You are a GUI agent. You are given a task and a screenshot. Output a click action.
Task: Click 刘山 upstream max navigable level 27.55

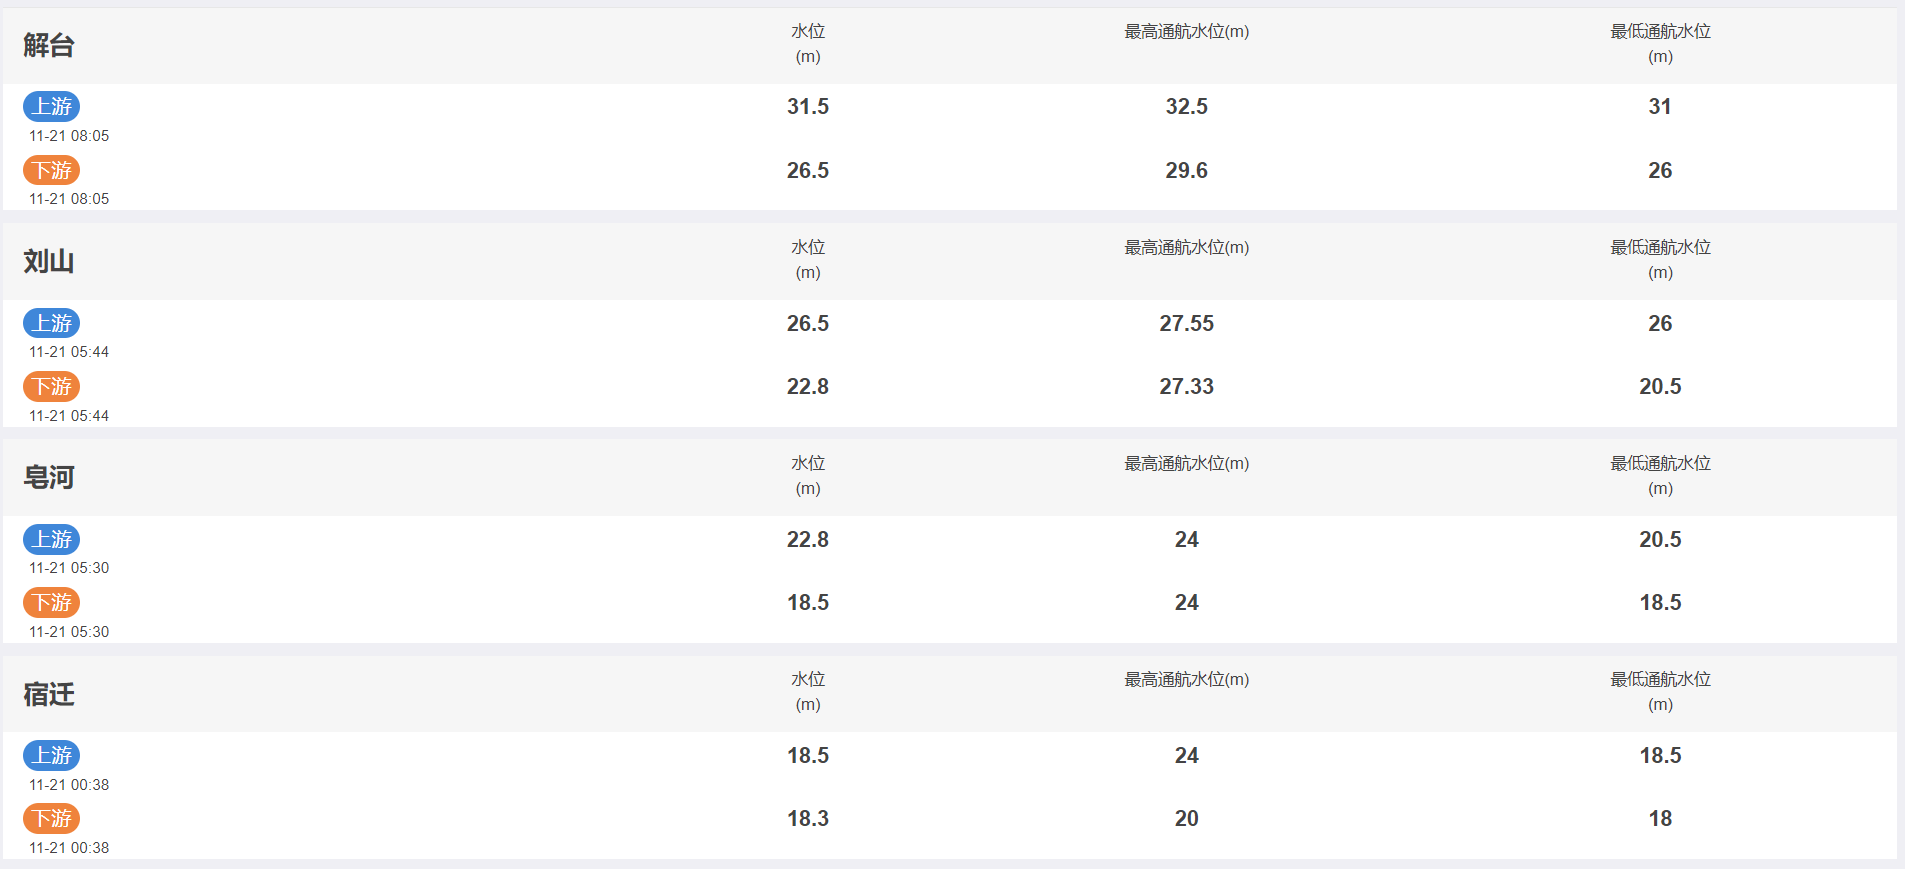coord(1187,323)
